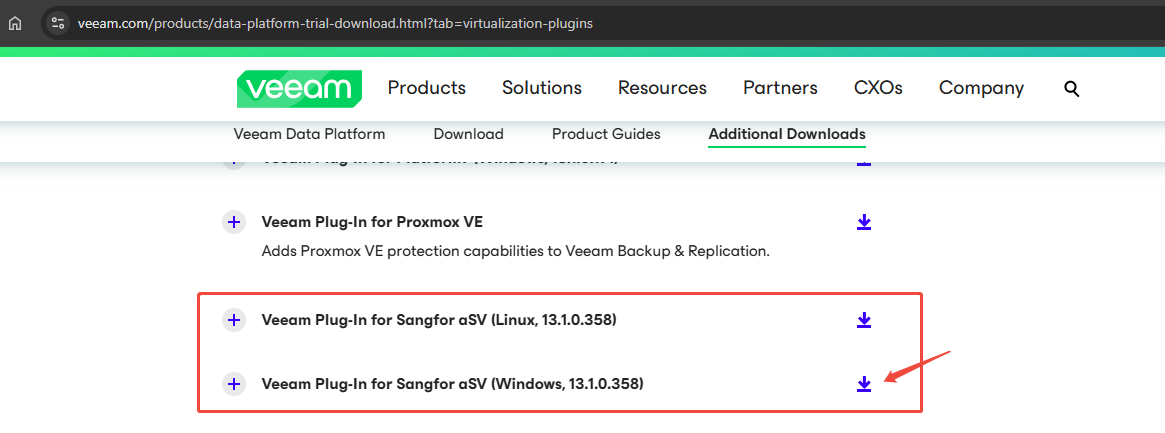Expand the Sangfor aSV Windows entry

pos(234,384)
